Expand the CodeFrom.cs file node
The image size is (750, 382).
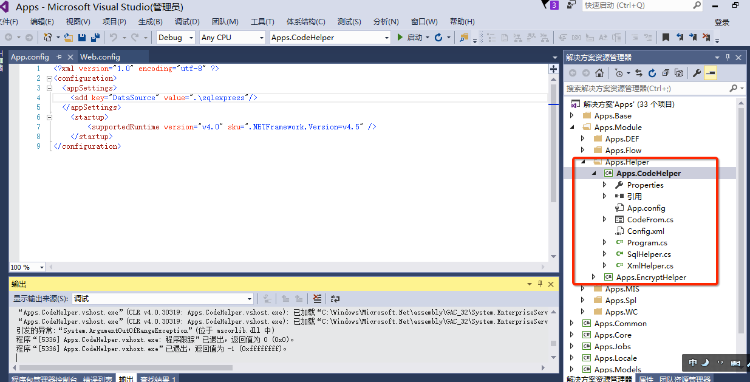pos(605,219)
